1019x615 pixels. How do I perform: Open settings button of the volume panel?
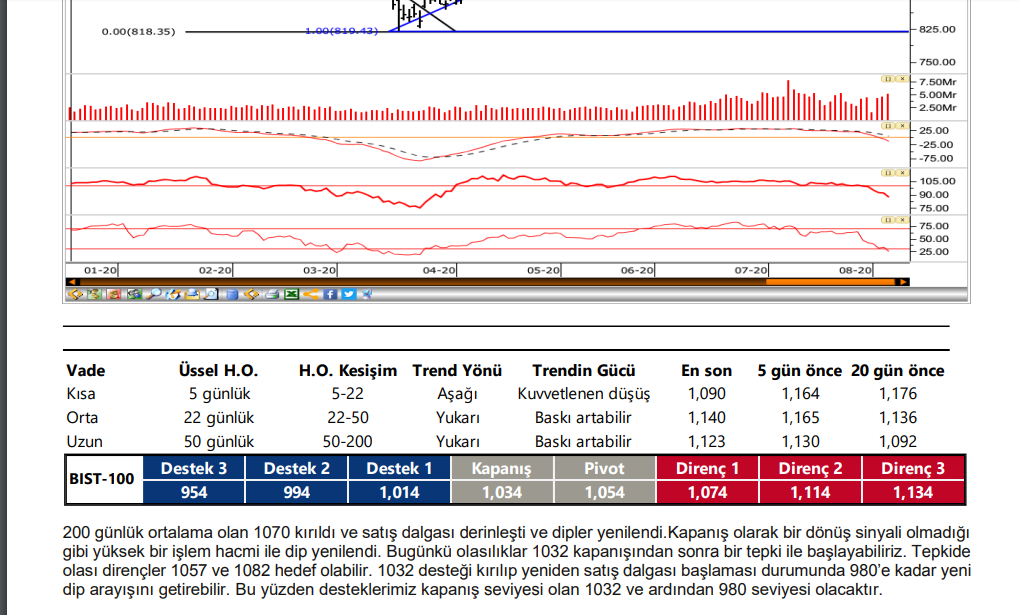887,79
